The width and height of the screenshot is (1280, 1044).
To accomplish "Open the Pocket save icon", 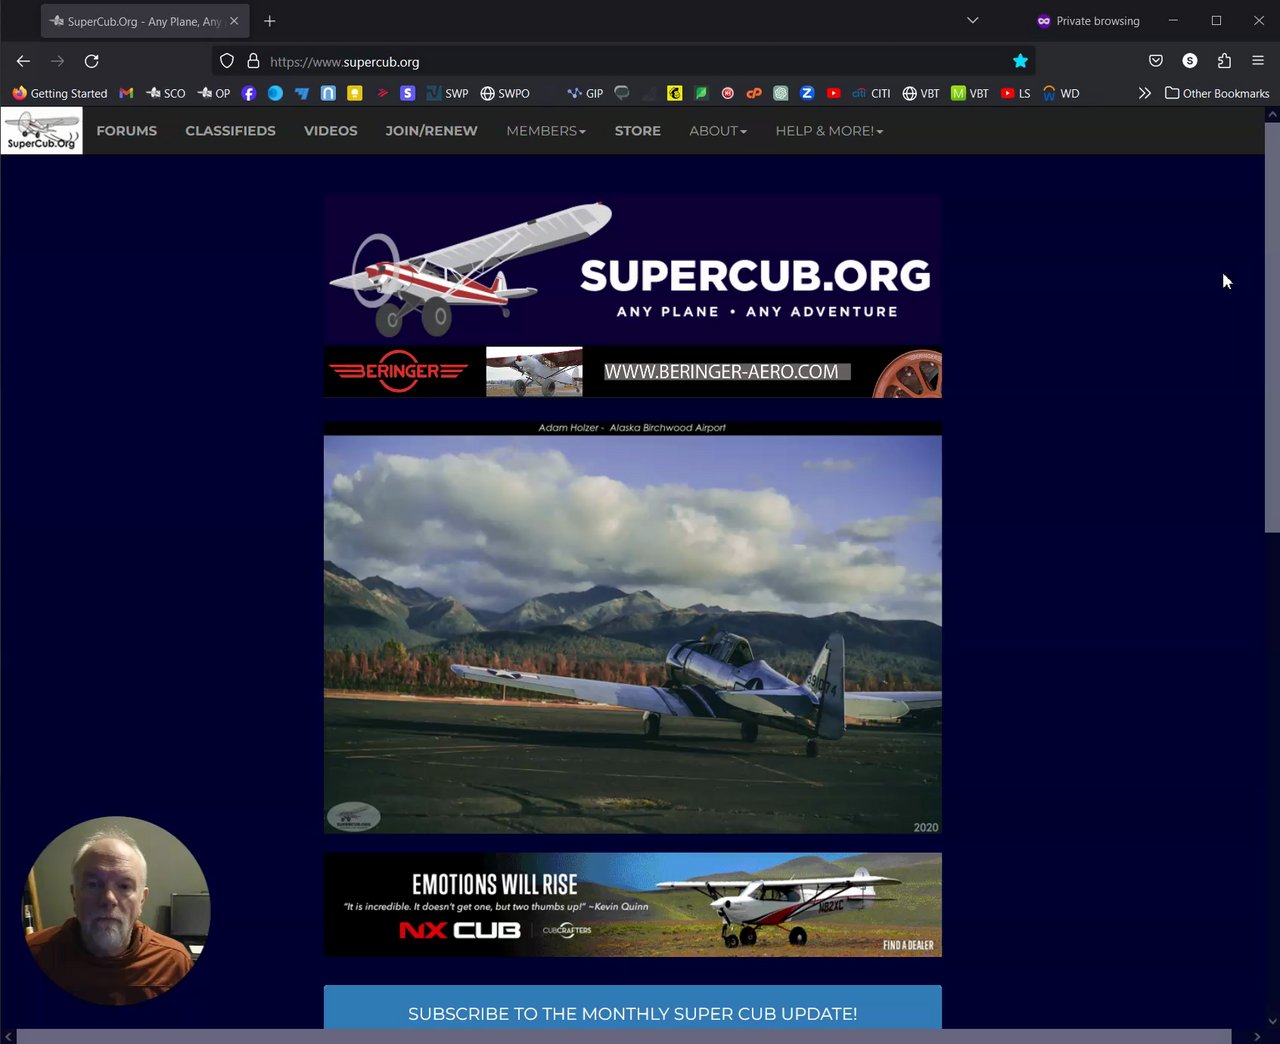I will (x=1156, y=61).
